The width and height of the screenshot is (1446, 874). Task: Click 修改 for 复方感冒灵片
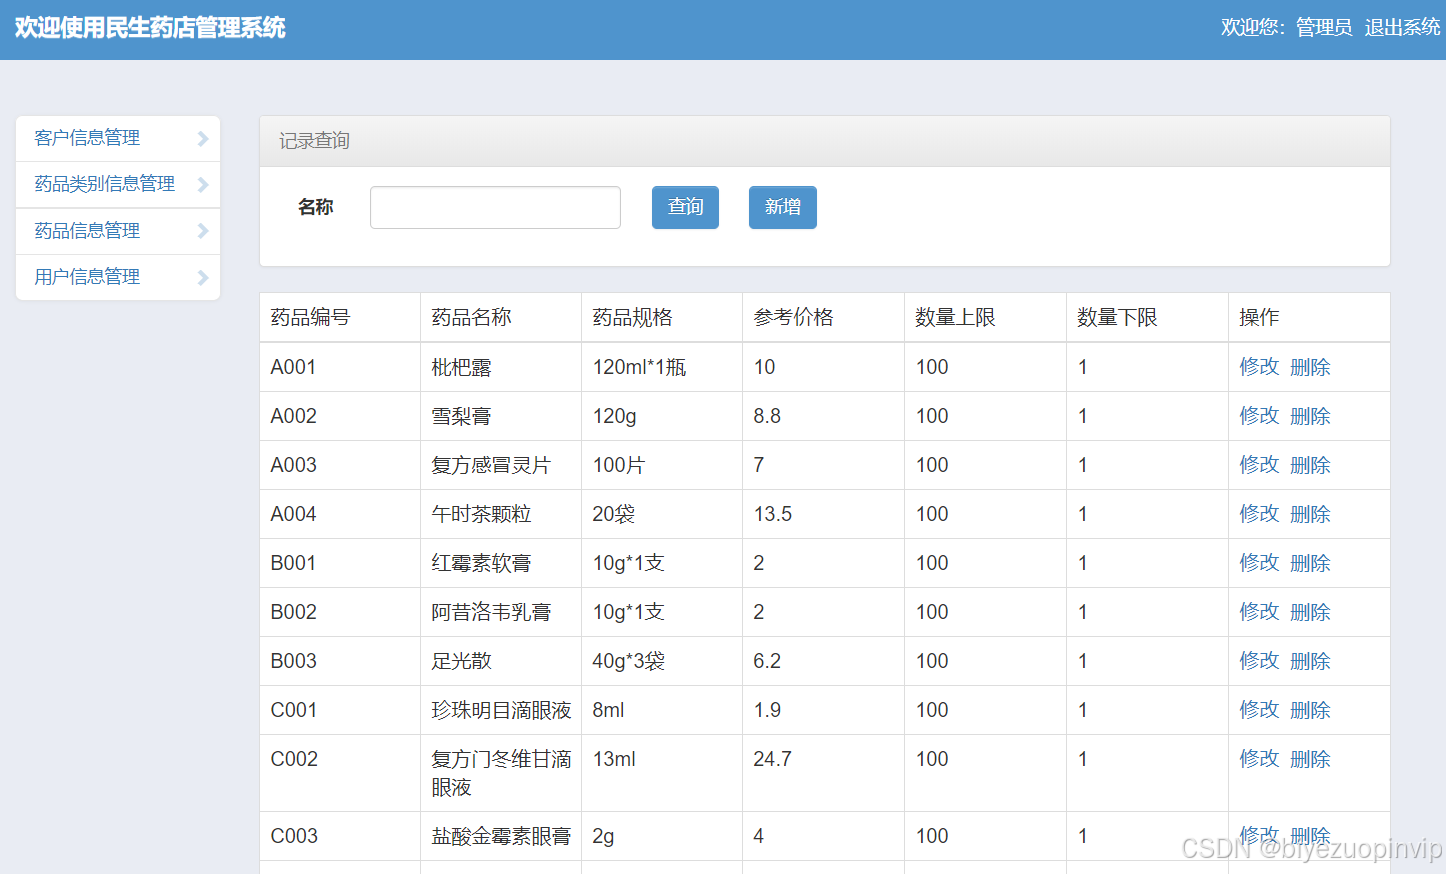pyautogui.click(x=1259, y=465)
